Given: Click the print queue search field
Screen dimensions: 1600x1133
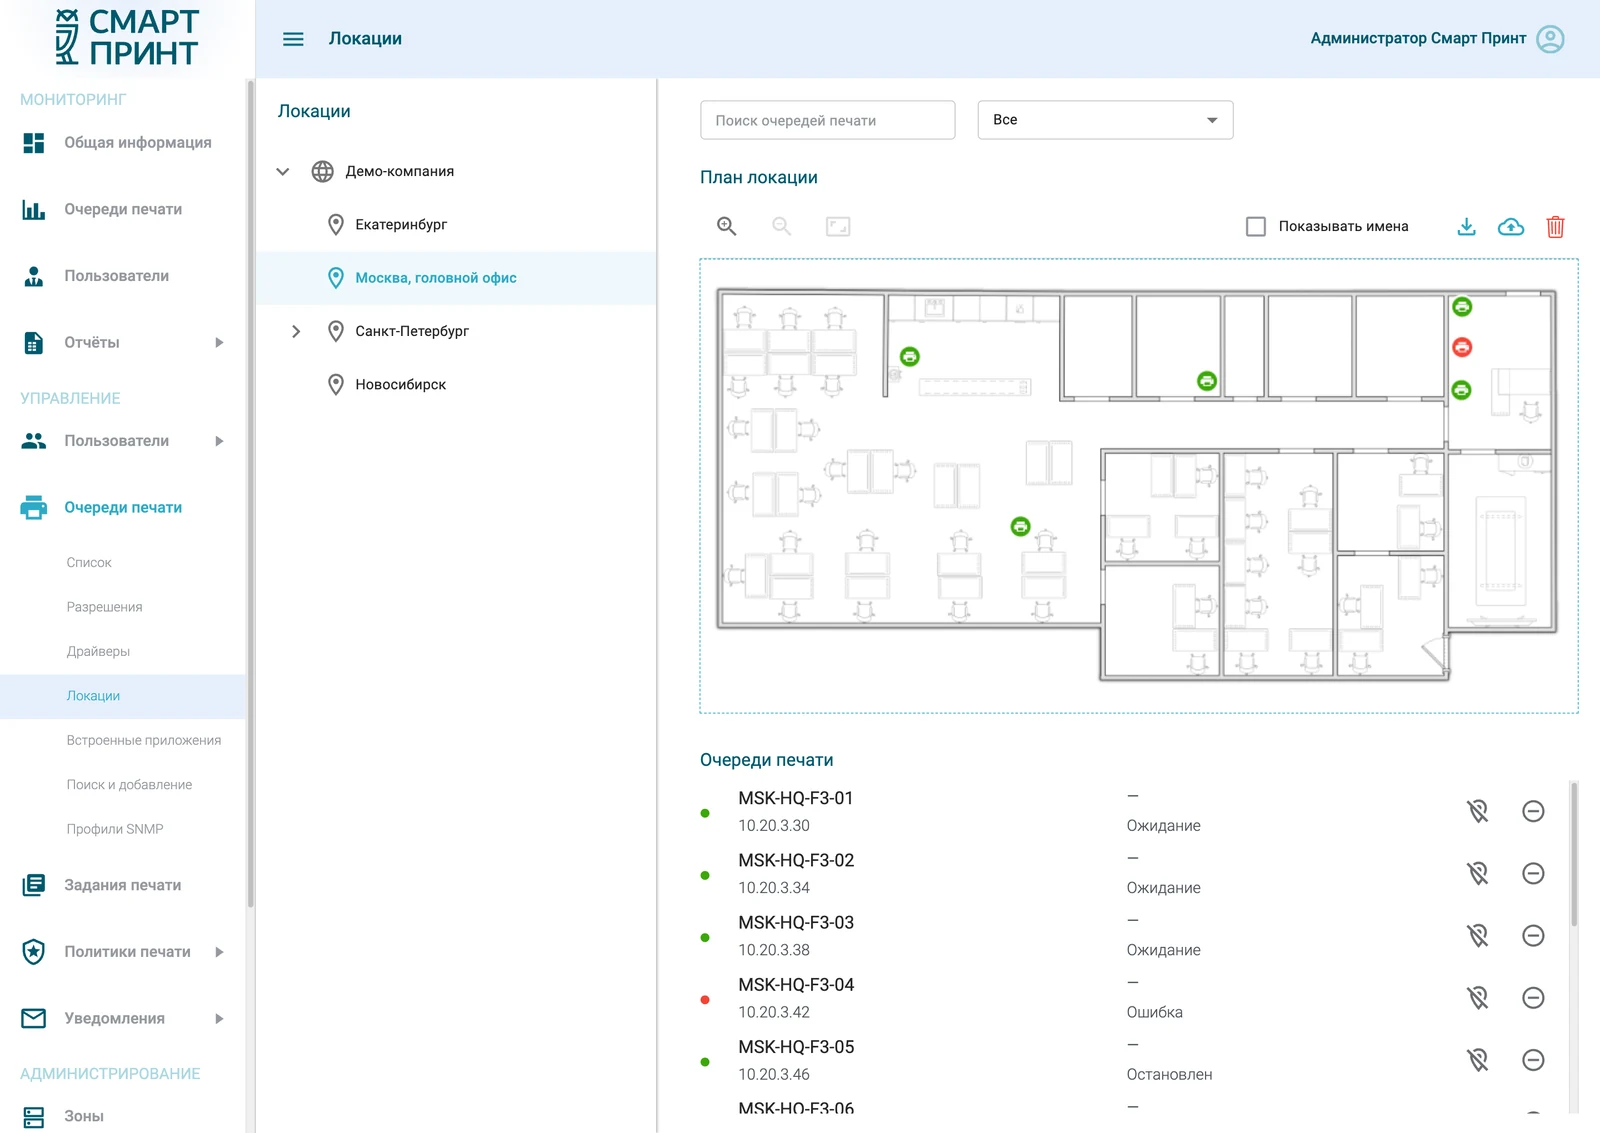Looking at the screenshot, I should [x=828, y=120].
